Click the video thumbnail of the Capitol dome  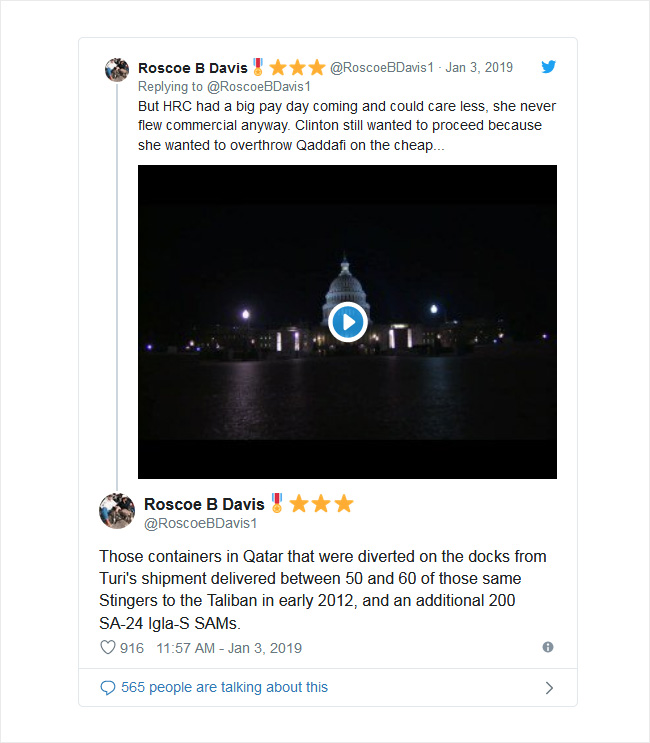[347, 322]
